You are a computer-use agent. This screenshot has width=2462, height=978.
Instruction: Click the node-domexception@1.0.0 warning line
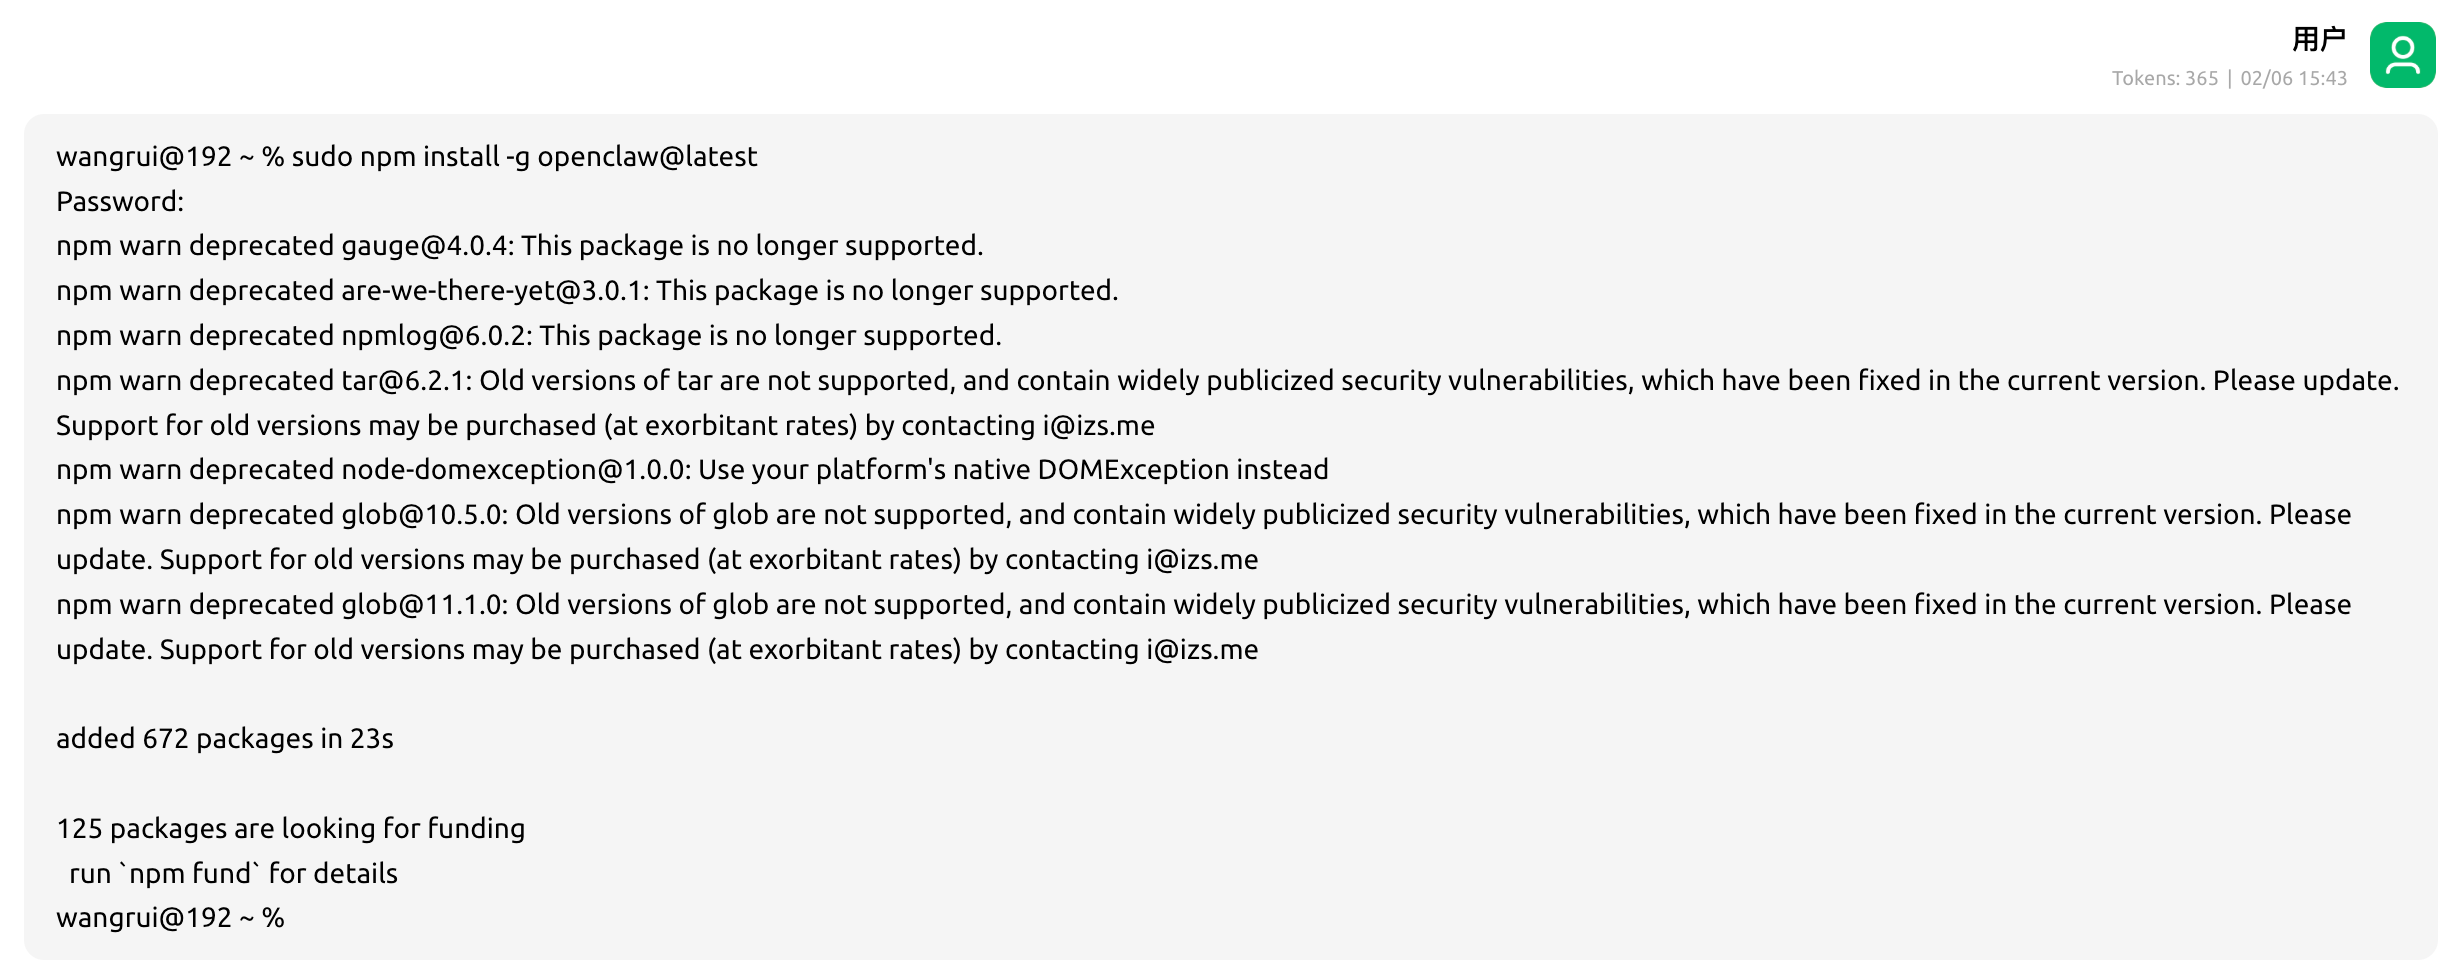point(692,470)
